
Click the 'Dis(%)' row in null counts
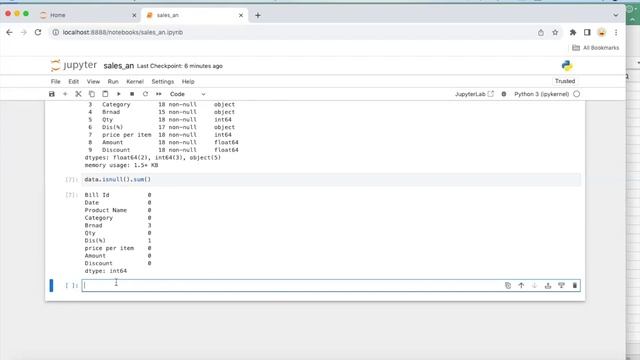pos(118,240)
